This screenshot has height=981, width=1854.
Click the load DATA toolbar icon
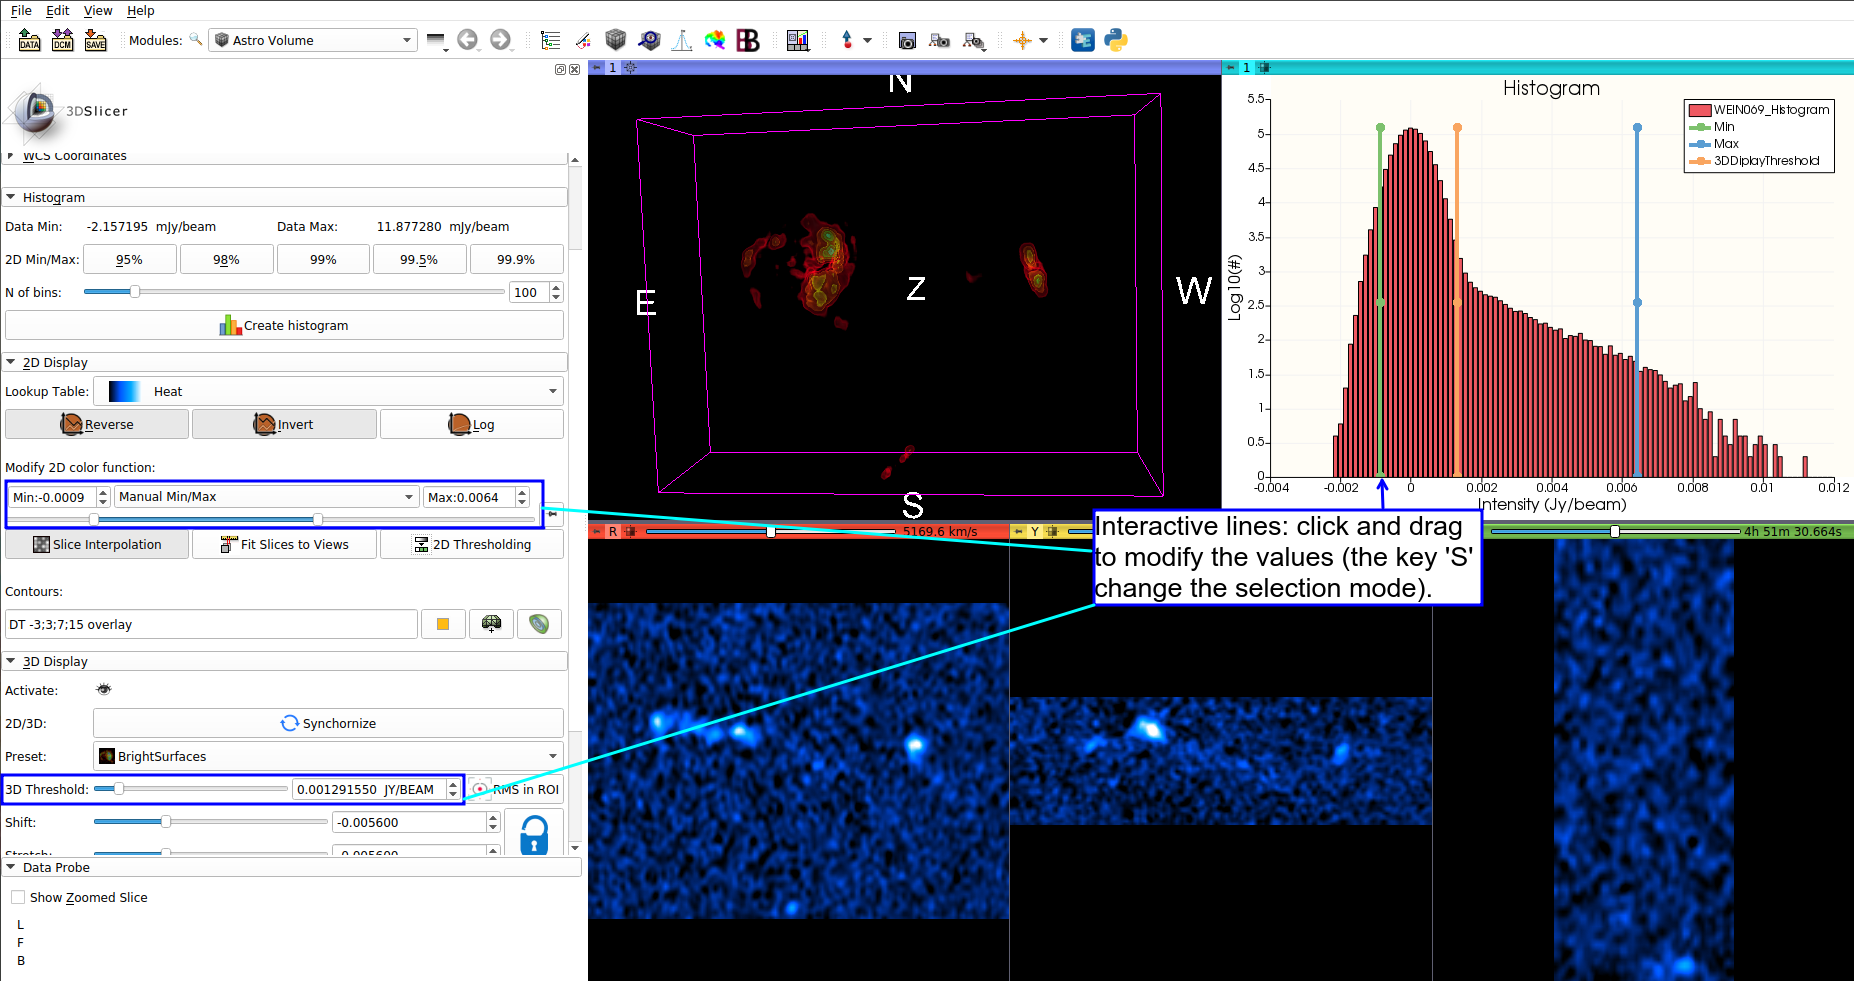(29, 40)
